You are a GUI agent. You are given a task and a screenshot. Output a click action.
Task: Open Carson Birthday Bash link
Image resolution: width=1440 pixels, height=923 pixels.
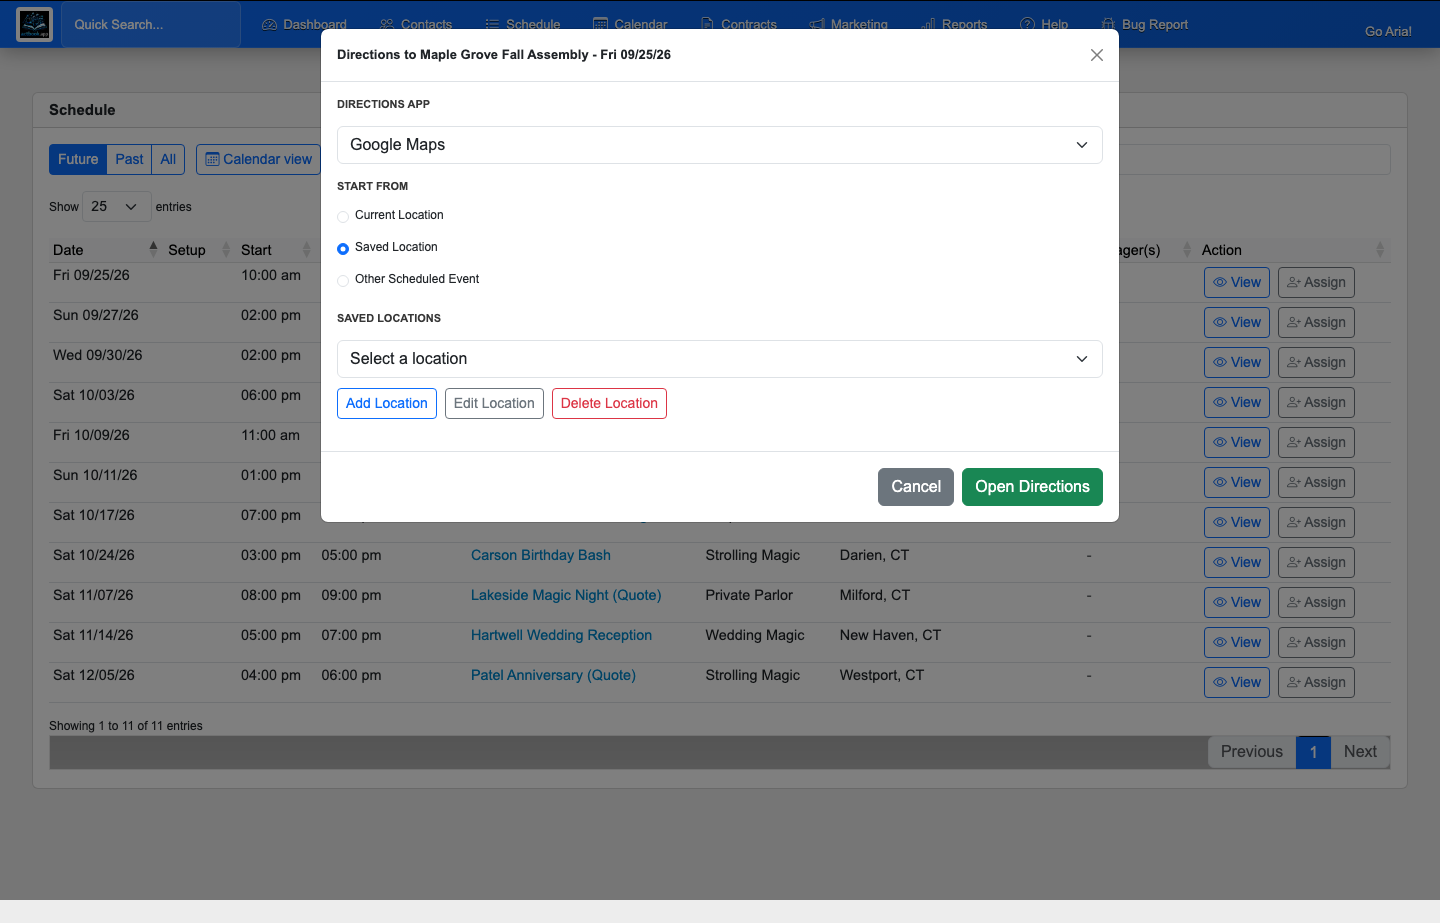pyautogui.click(x=541, y=555)
